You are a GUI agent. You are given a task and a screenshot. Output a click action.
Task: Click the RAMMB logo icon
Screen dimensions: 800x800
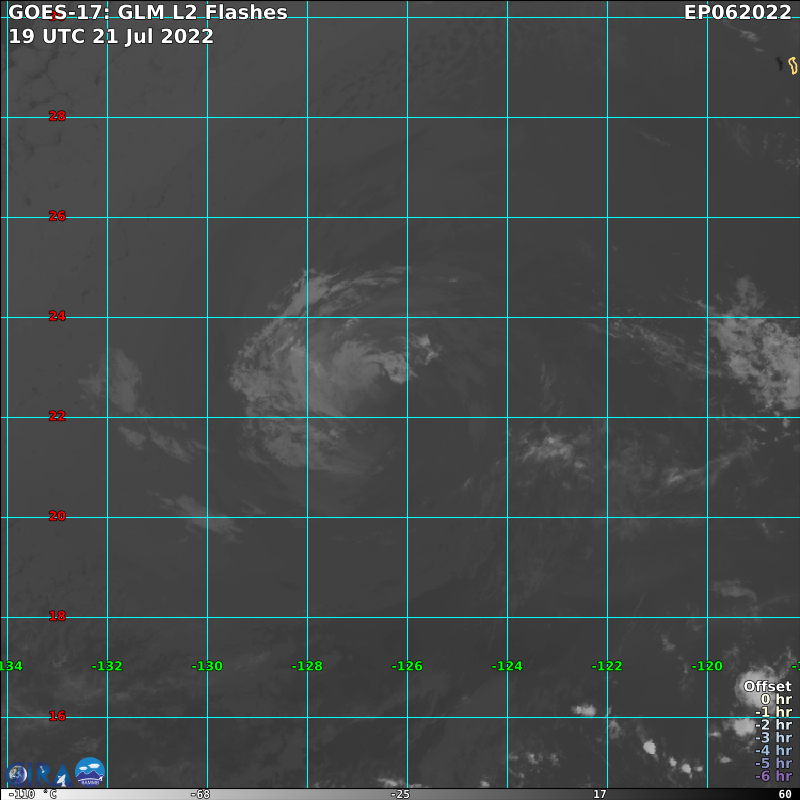(90, 771)
